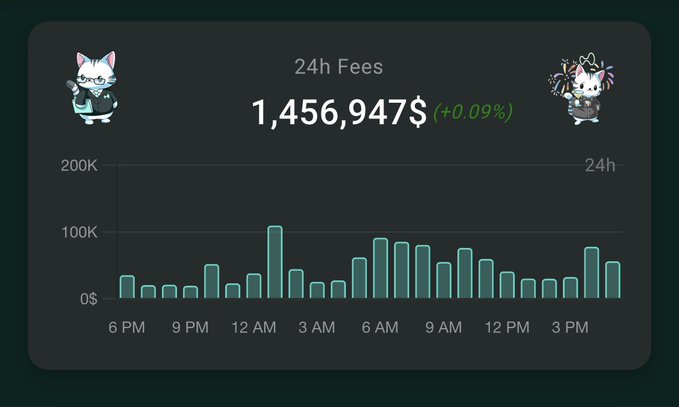This screenshot has height=407, width=679.
Task: Click the 200K y-axis label
Action: (x=79, y=165)
